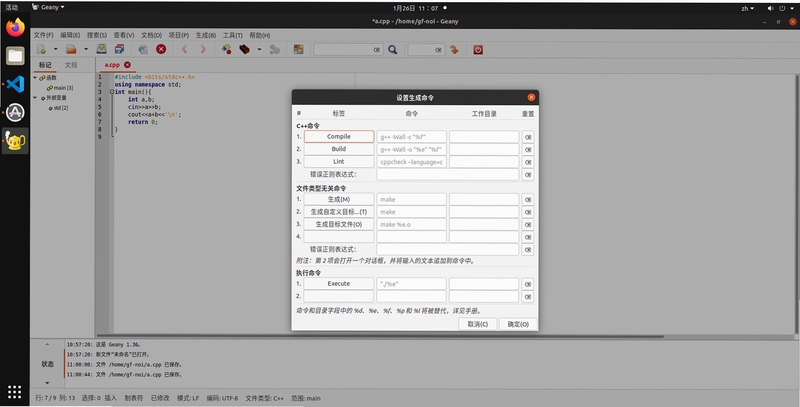The width and height of the screenshot is (800, 407).
Task: Open the Color Chooser toolbar icon
Action: pyautogui.click(x=298, y=49)
